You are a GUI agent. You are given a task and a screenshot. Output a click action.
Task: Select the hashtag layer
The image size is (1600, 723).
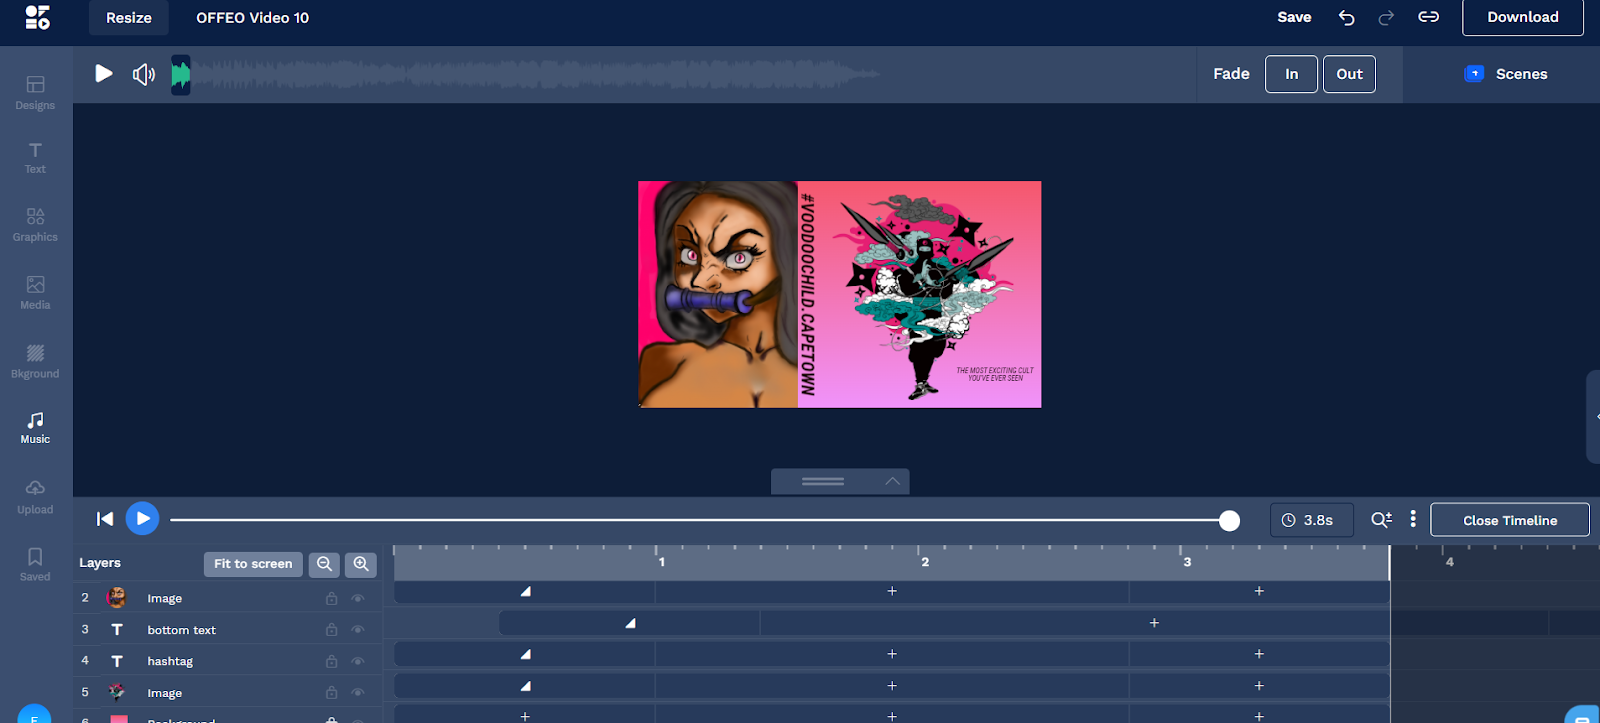pyautogui.click(x=228, y=661)
